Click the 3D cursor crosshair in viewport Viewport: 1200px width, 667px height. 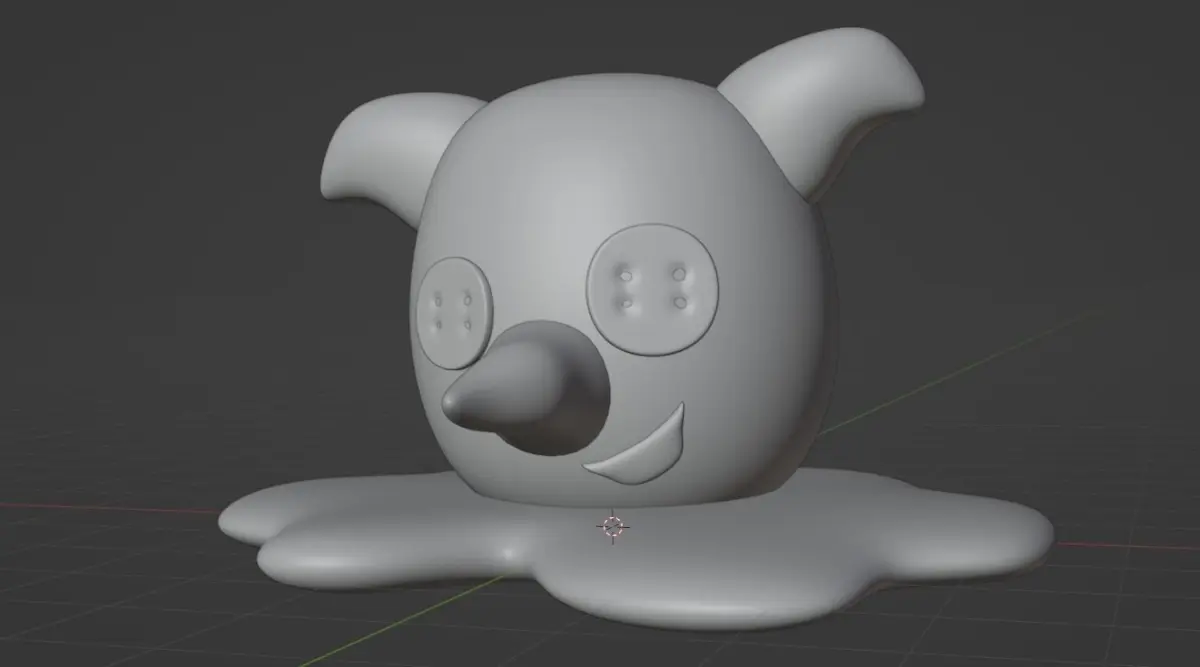click(x=613, y=526)
